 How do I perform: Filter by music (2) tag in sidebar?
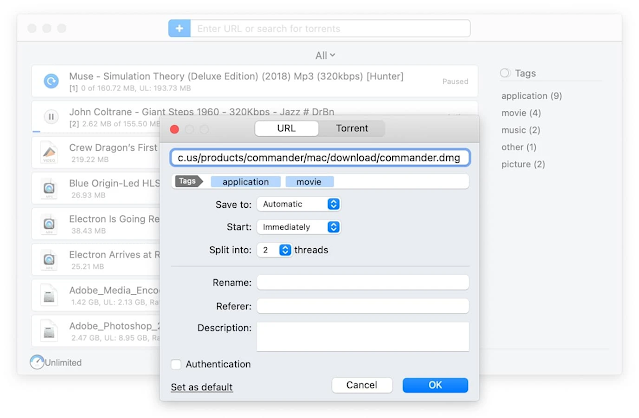pos(521,130)
